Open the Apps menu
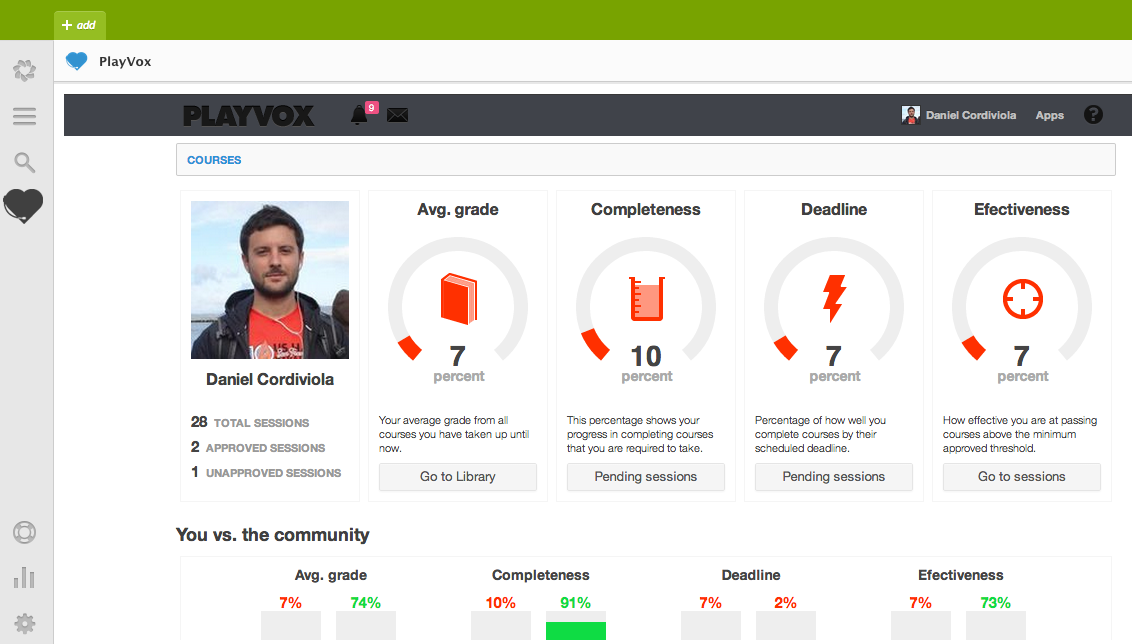Viewport: 1132px width, 644px height. tap(1050, 116)
